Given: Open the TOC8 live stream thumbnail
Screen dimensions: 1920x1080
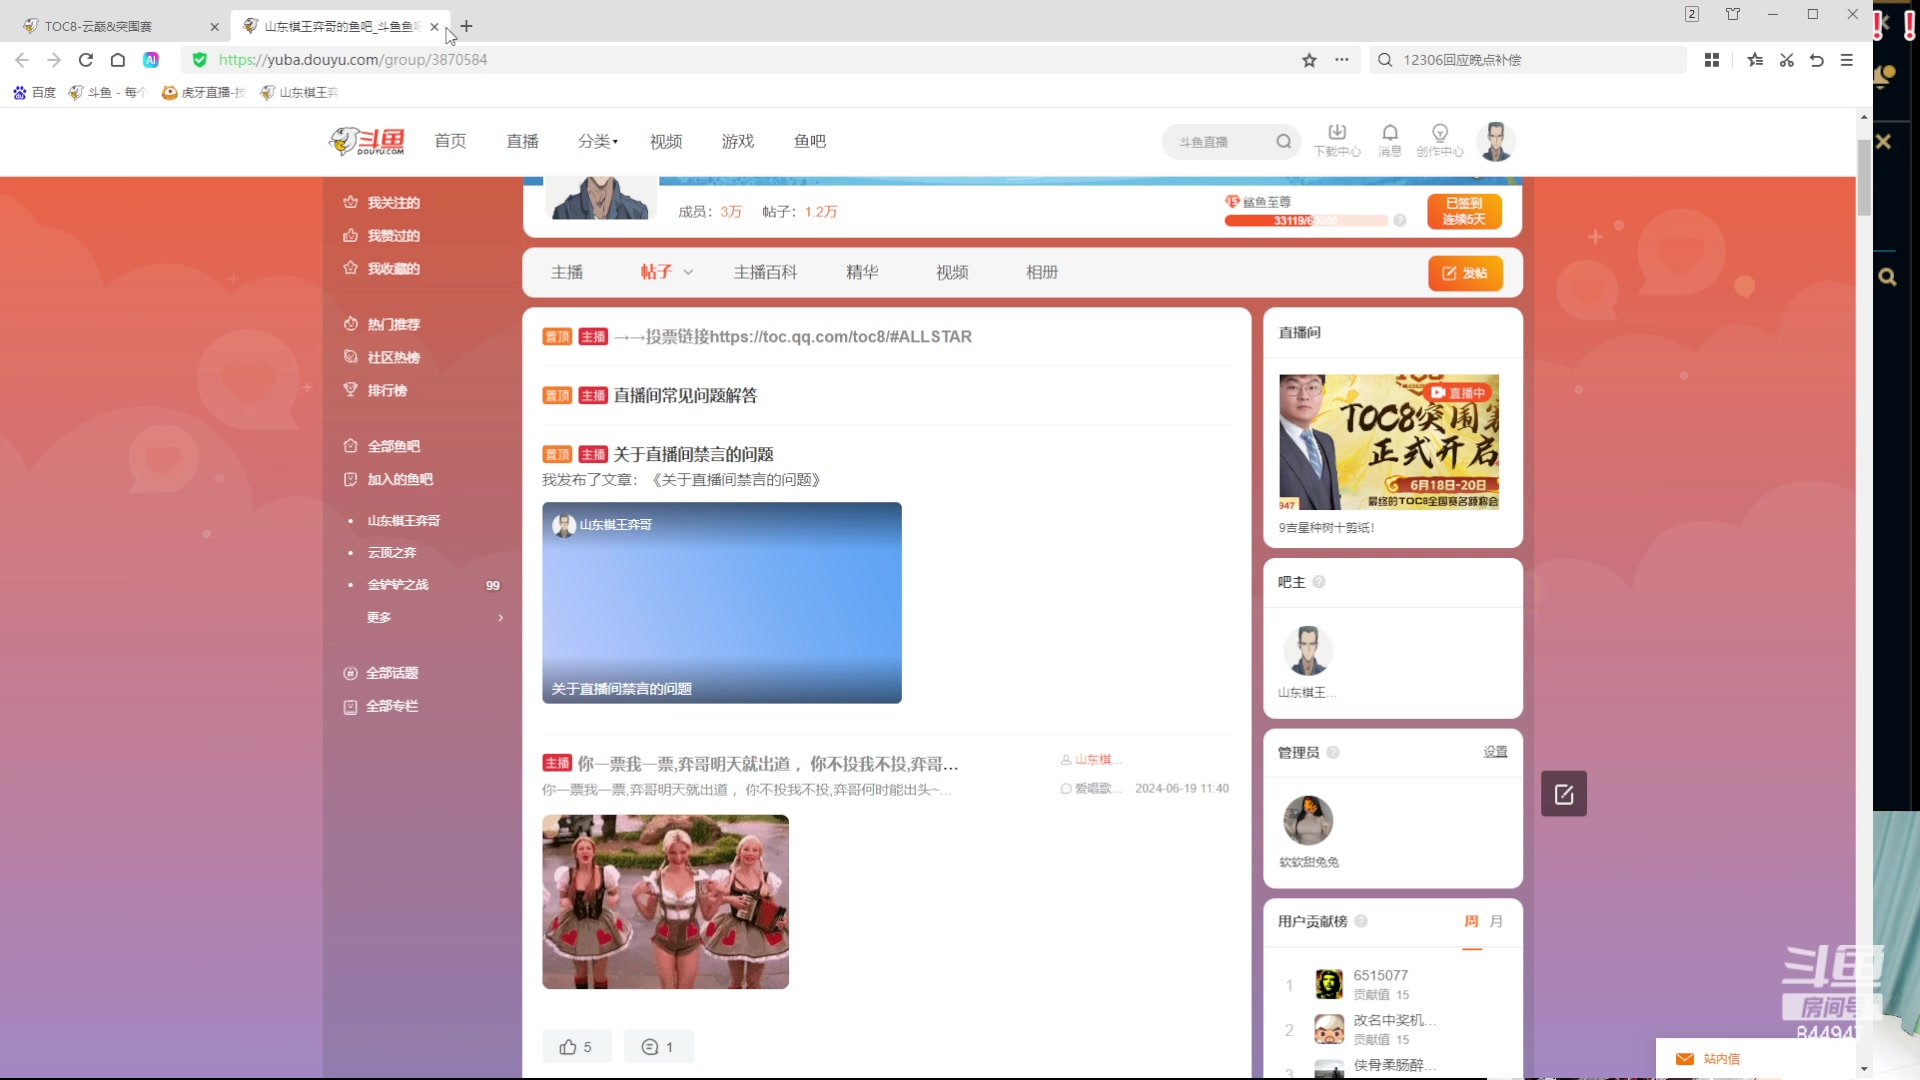Looking at the screenshot, I should click(x=1388, y=442).
